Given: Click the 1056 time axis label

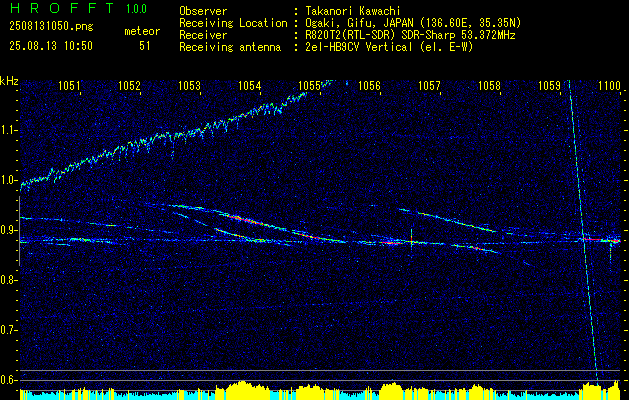Looking at the screenshot, I should tap(369, 85).
